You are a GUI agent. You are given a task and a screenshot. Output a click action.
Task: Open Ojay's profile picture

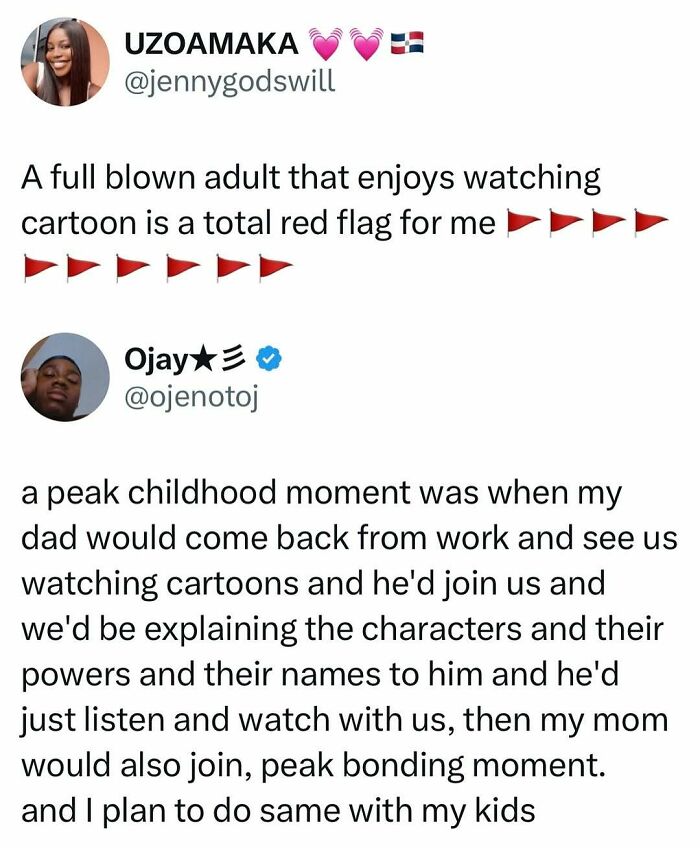click(65, 377)
